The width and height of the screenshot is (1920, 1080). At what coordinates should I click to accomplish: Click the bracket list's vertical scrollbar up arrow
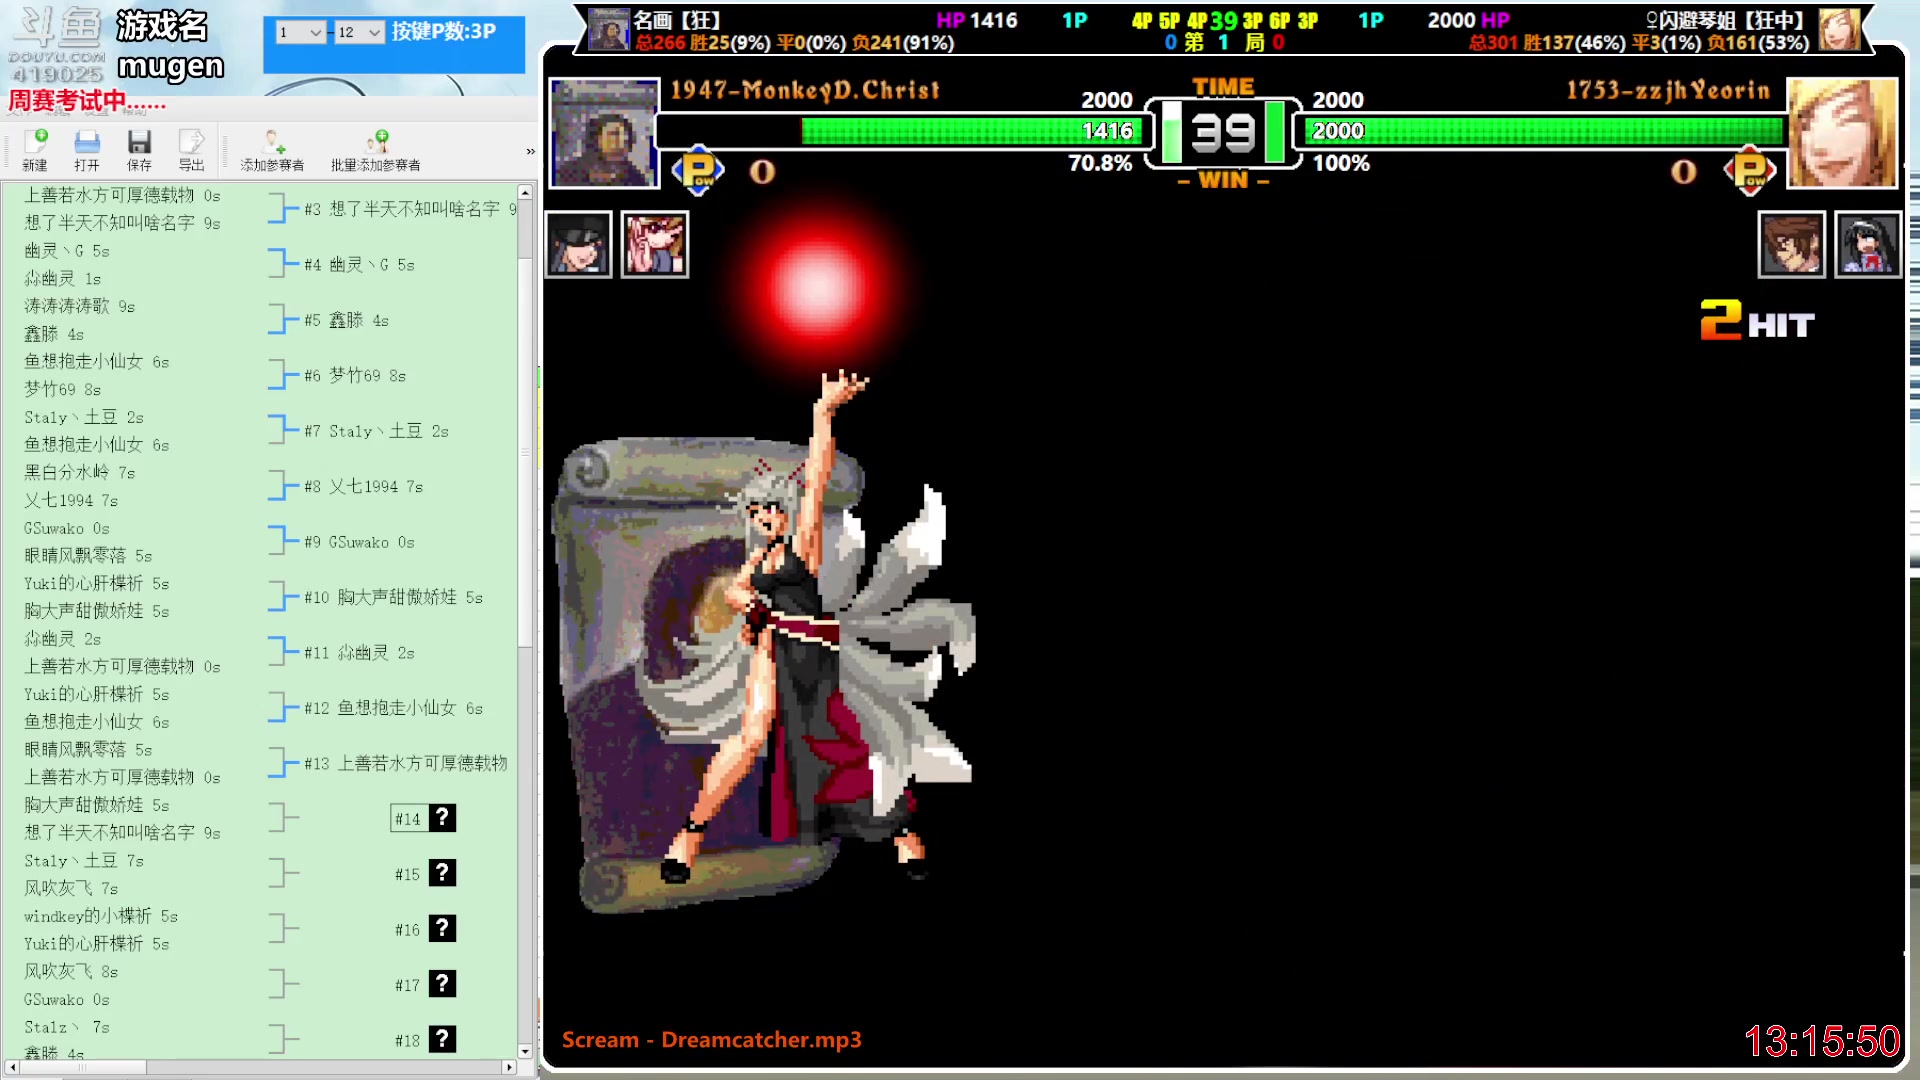(525, 192)
